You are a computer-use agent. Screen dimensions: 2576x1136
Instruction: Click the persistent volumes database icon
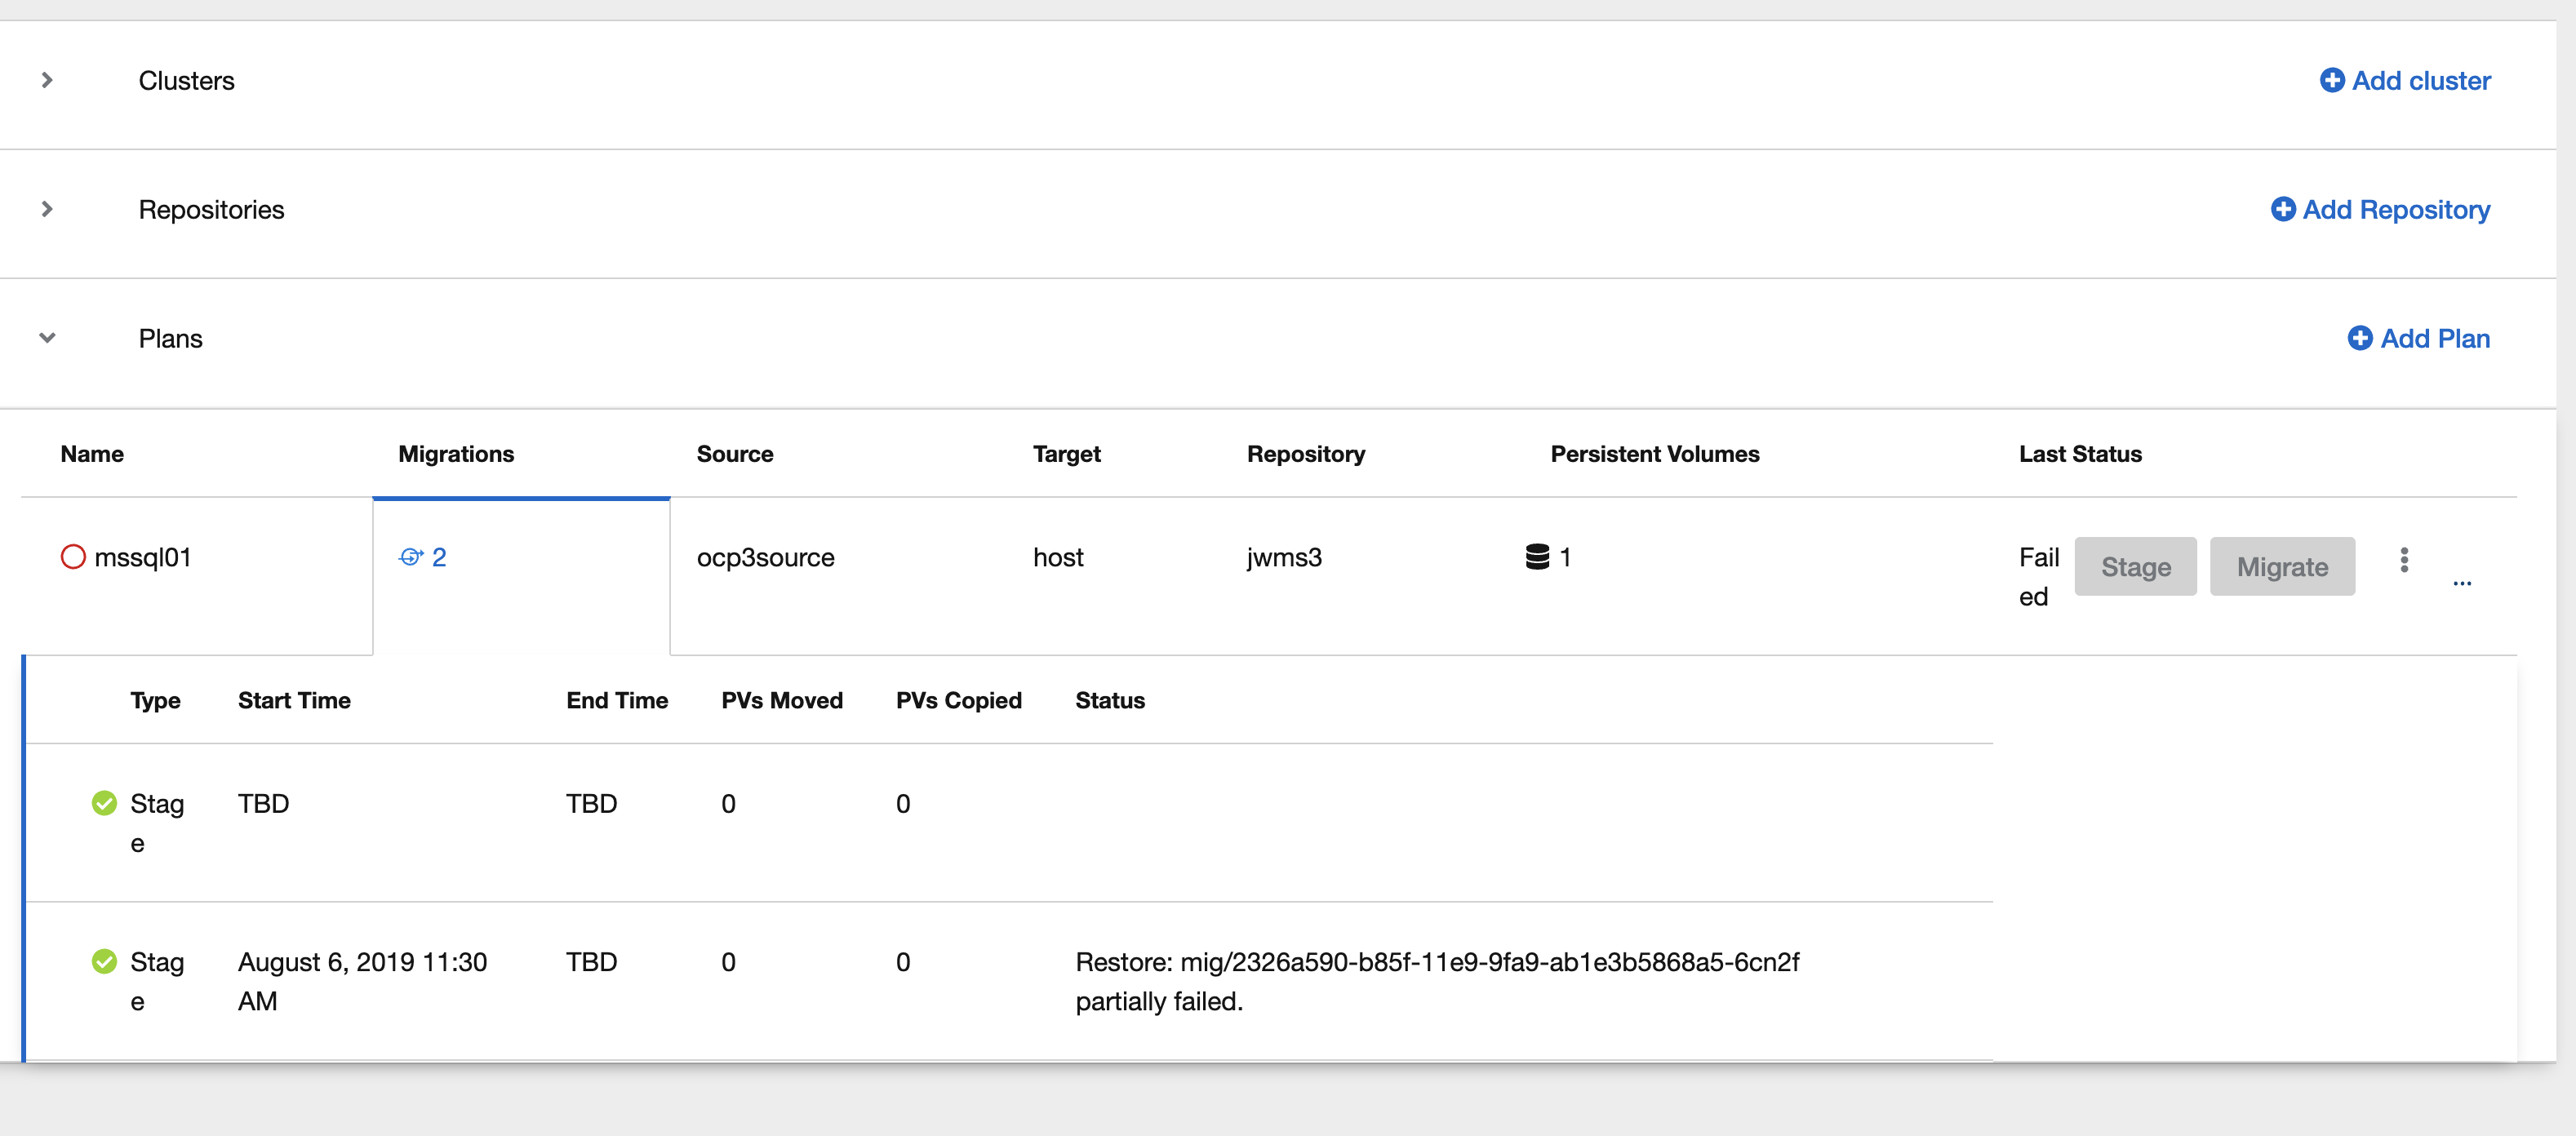pyautogui.click(x=1537, y=557)
